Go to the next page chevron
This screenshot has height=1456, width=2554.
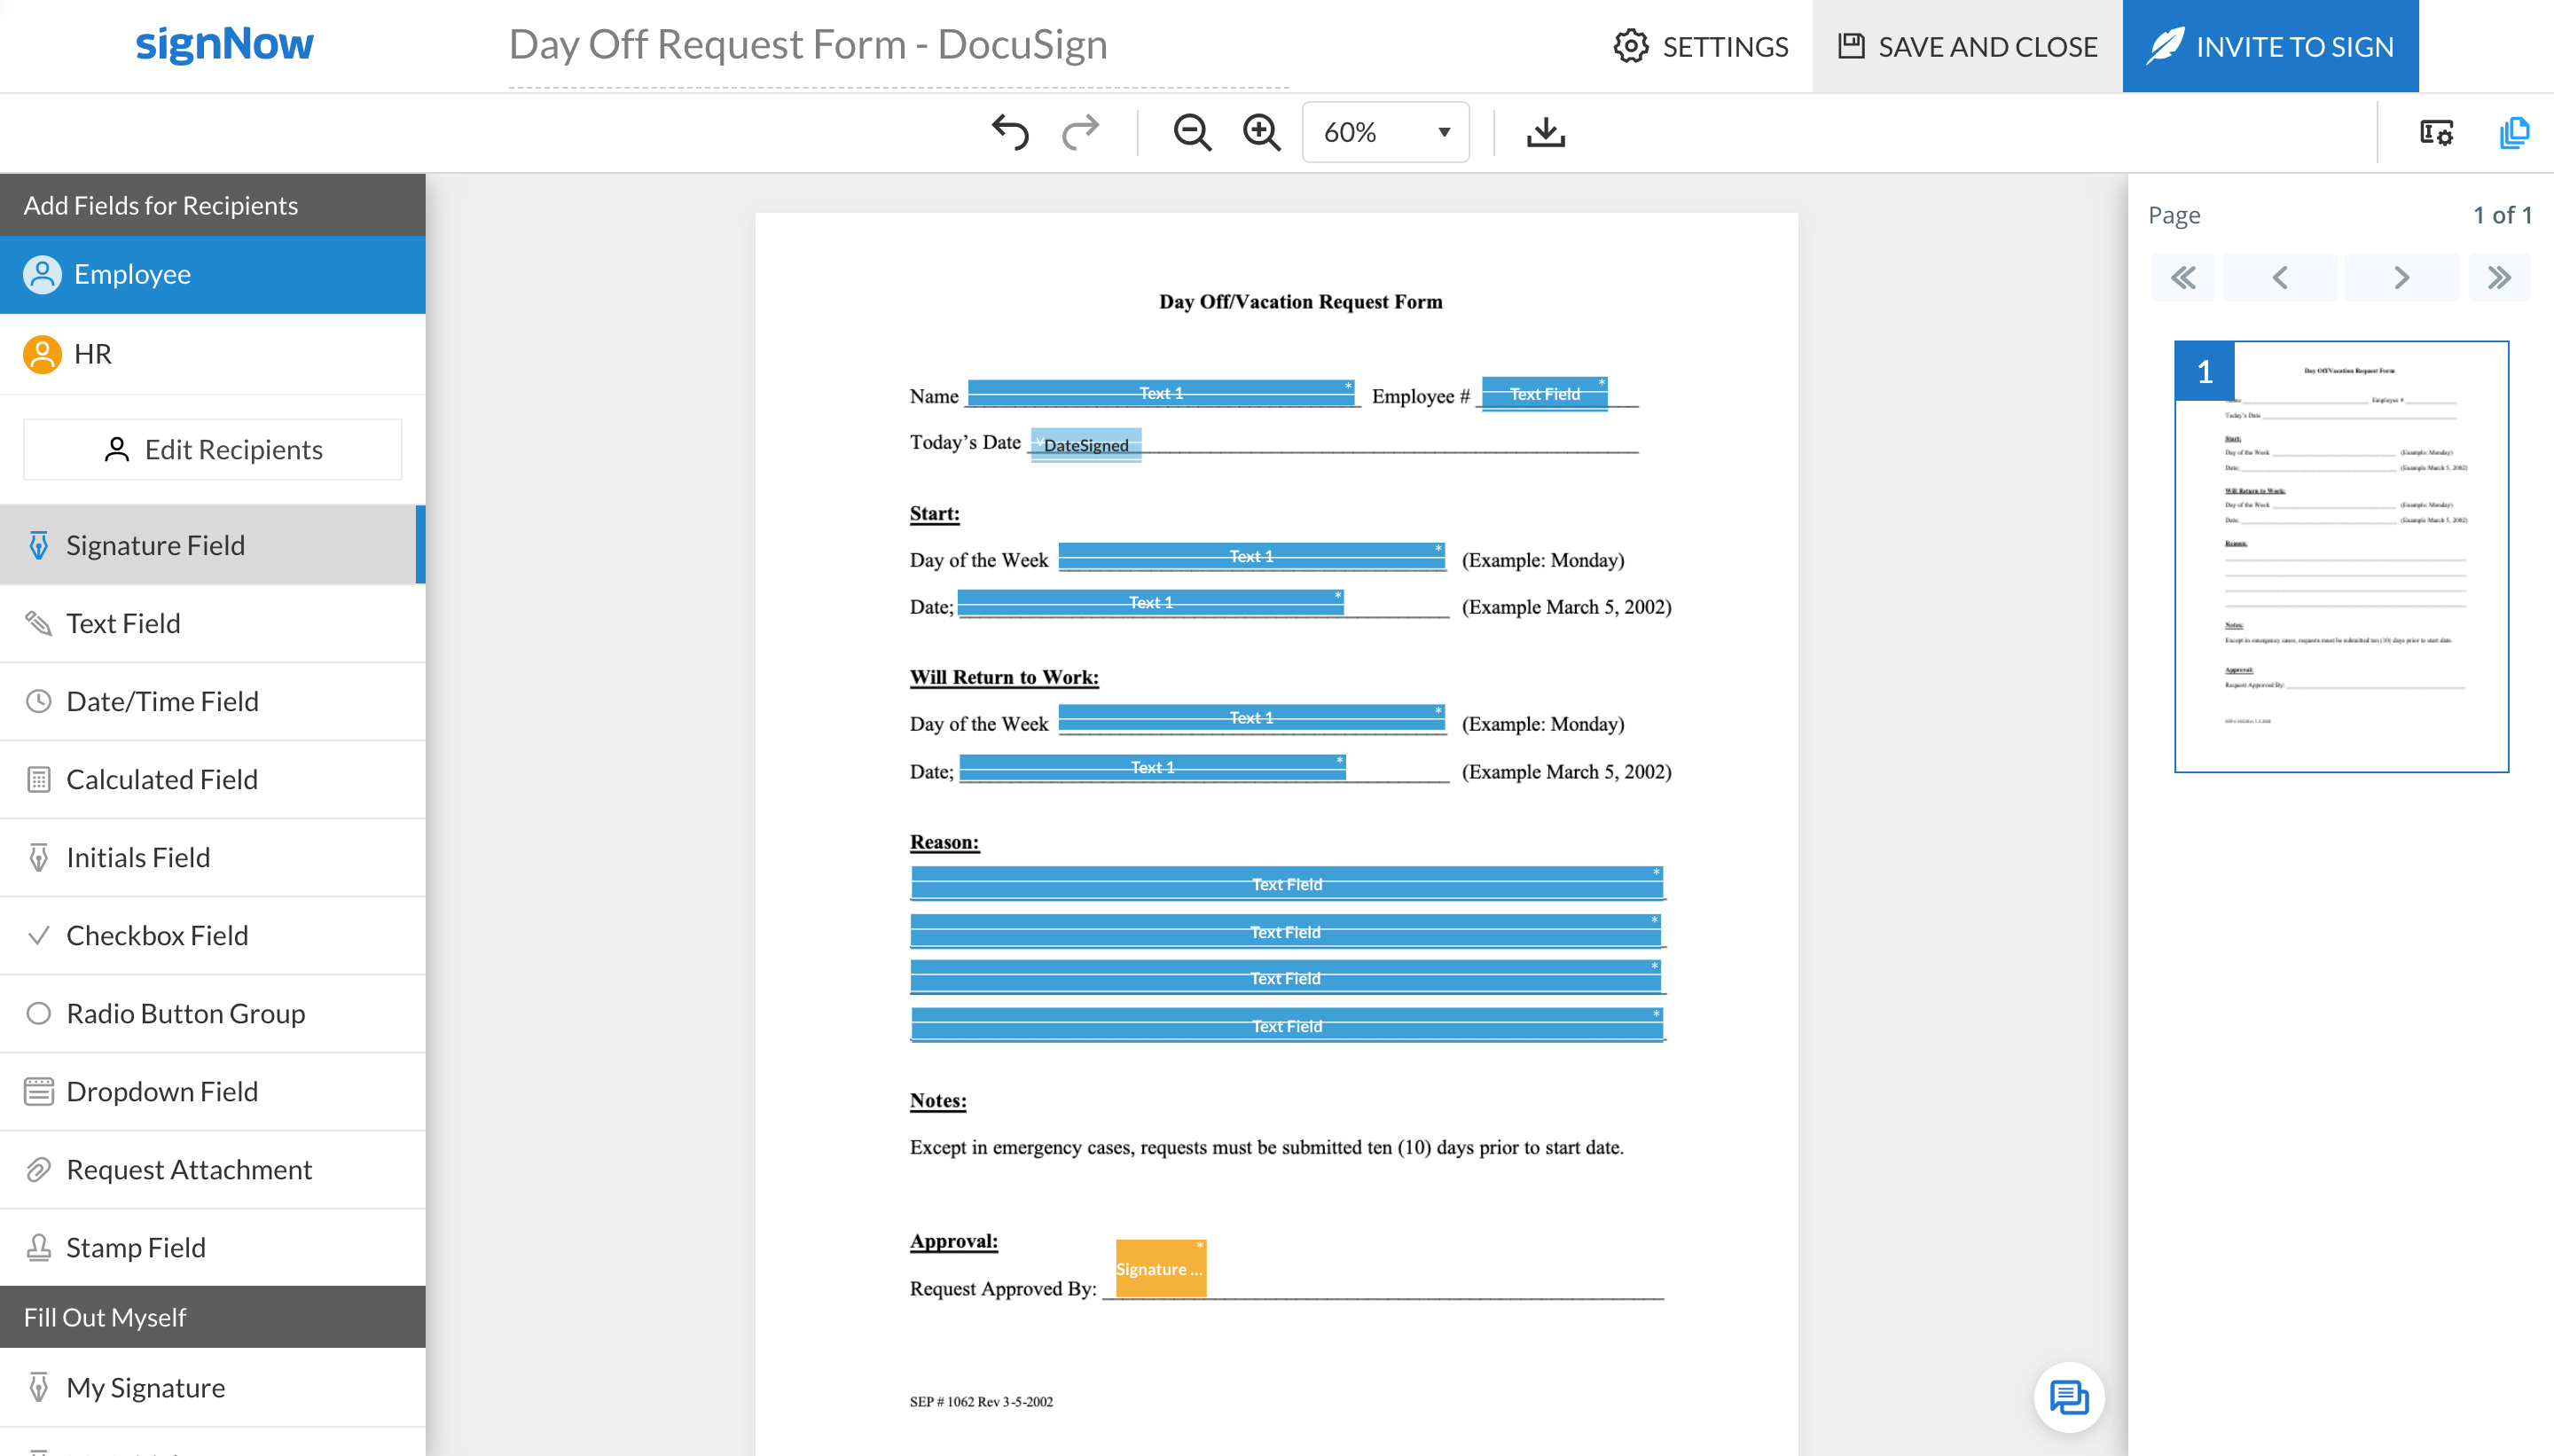[x=2401, y=277]
